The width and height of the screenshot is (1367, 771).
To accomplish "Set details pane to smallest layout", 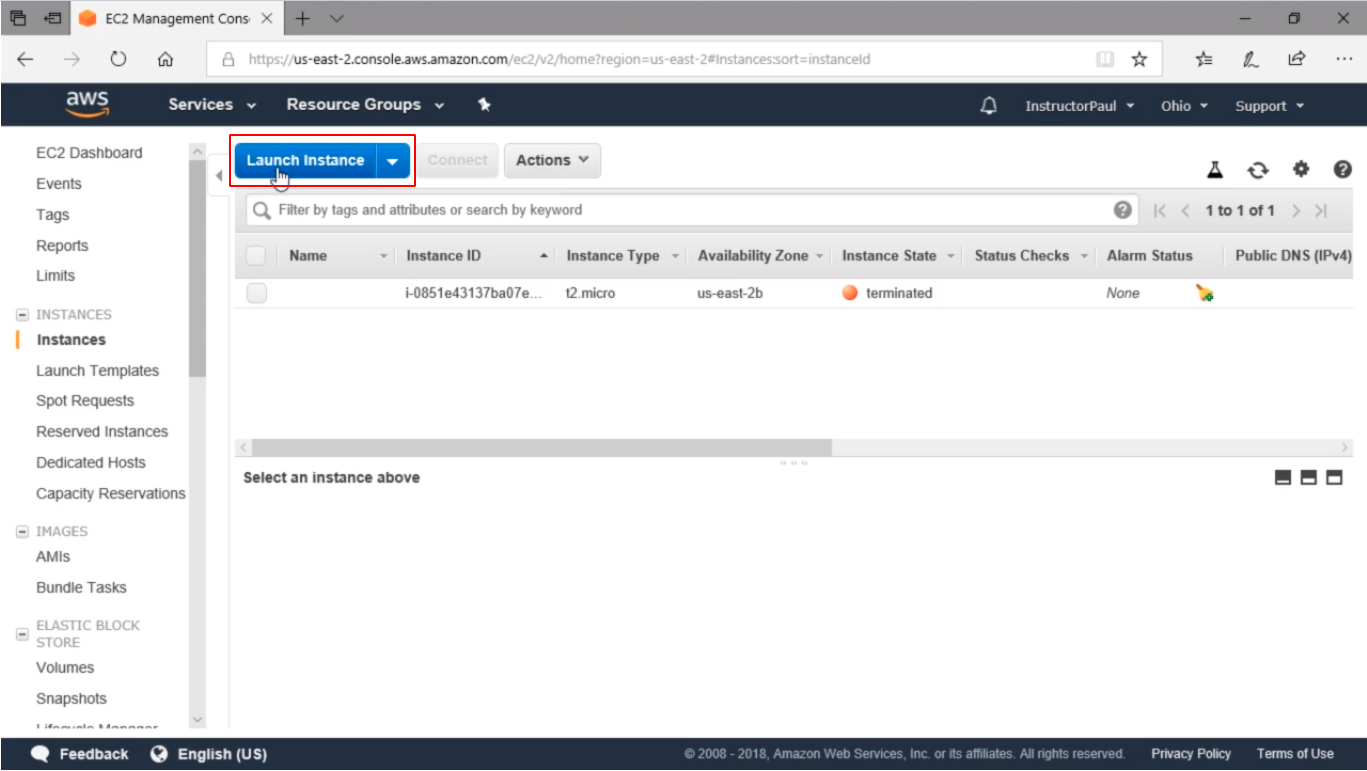I will pyautogui.click(x=1284, y=478).
